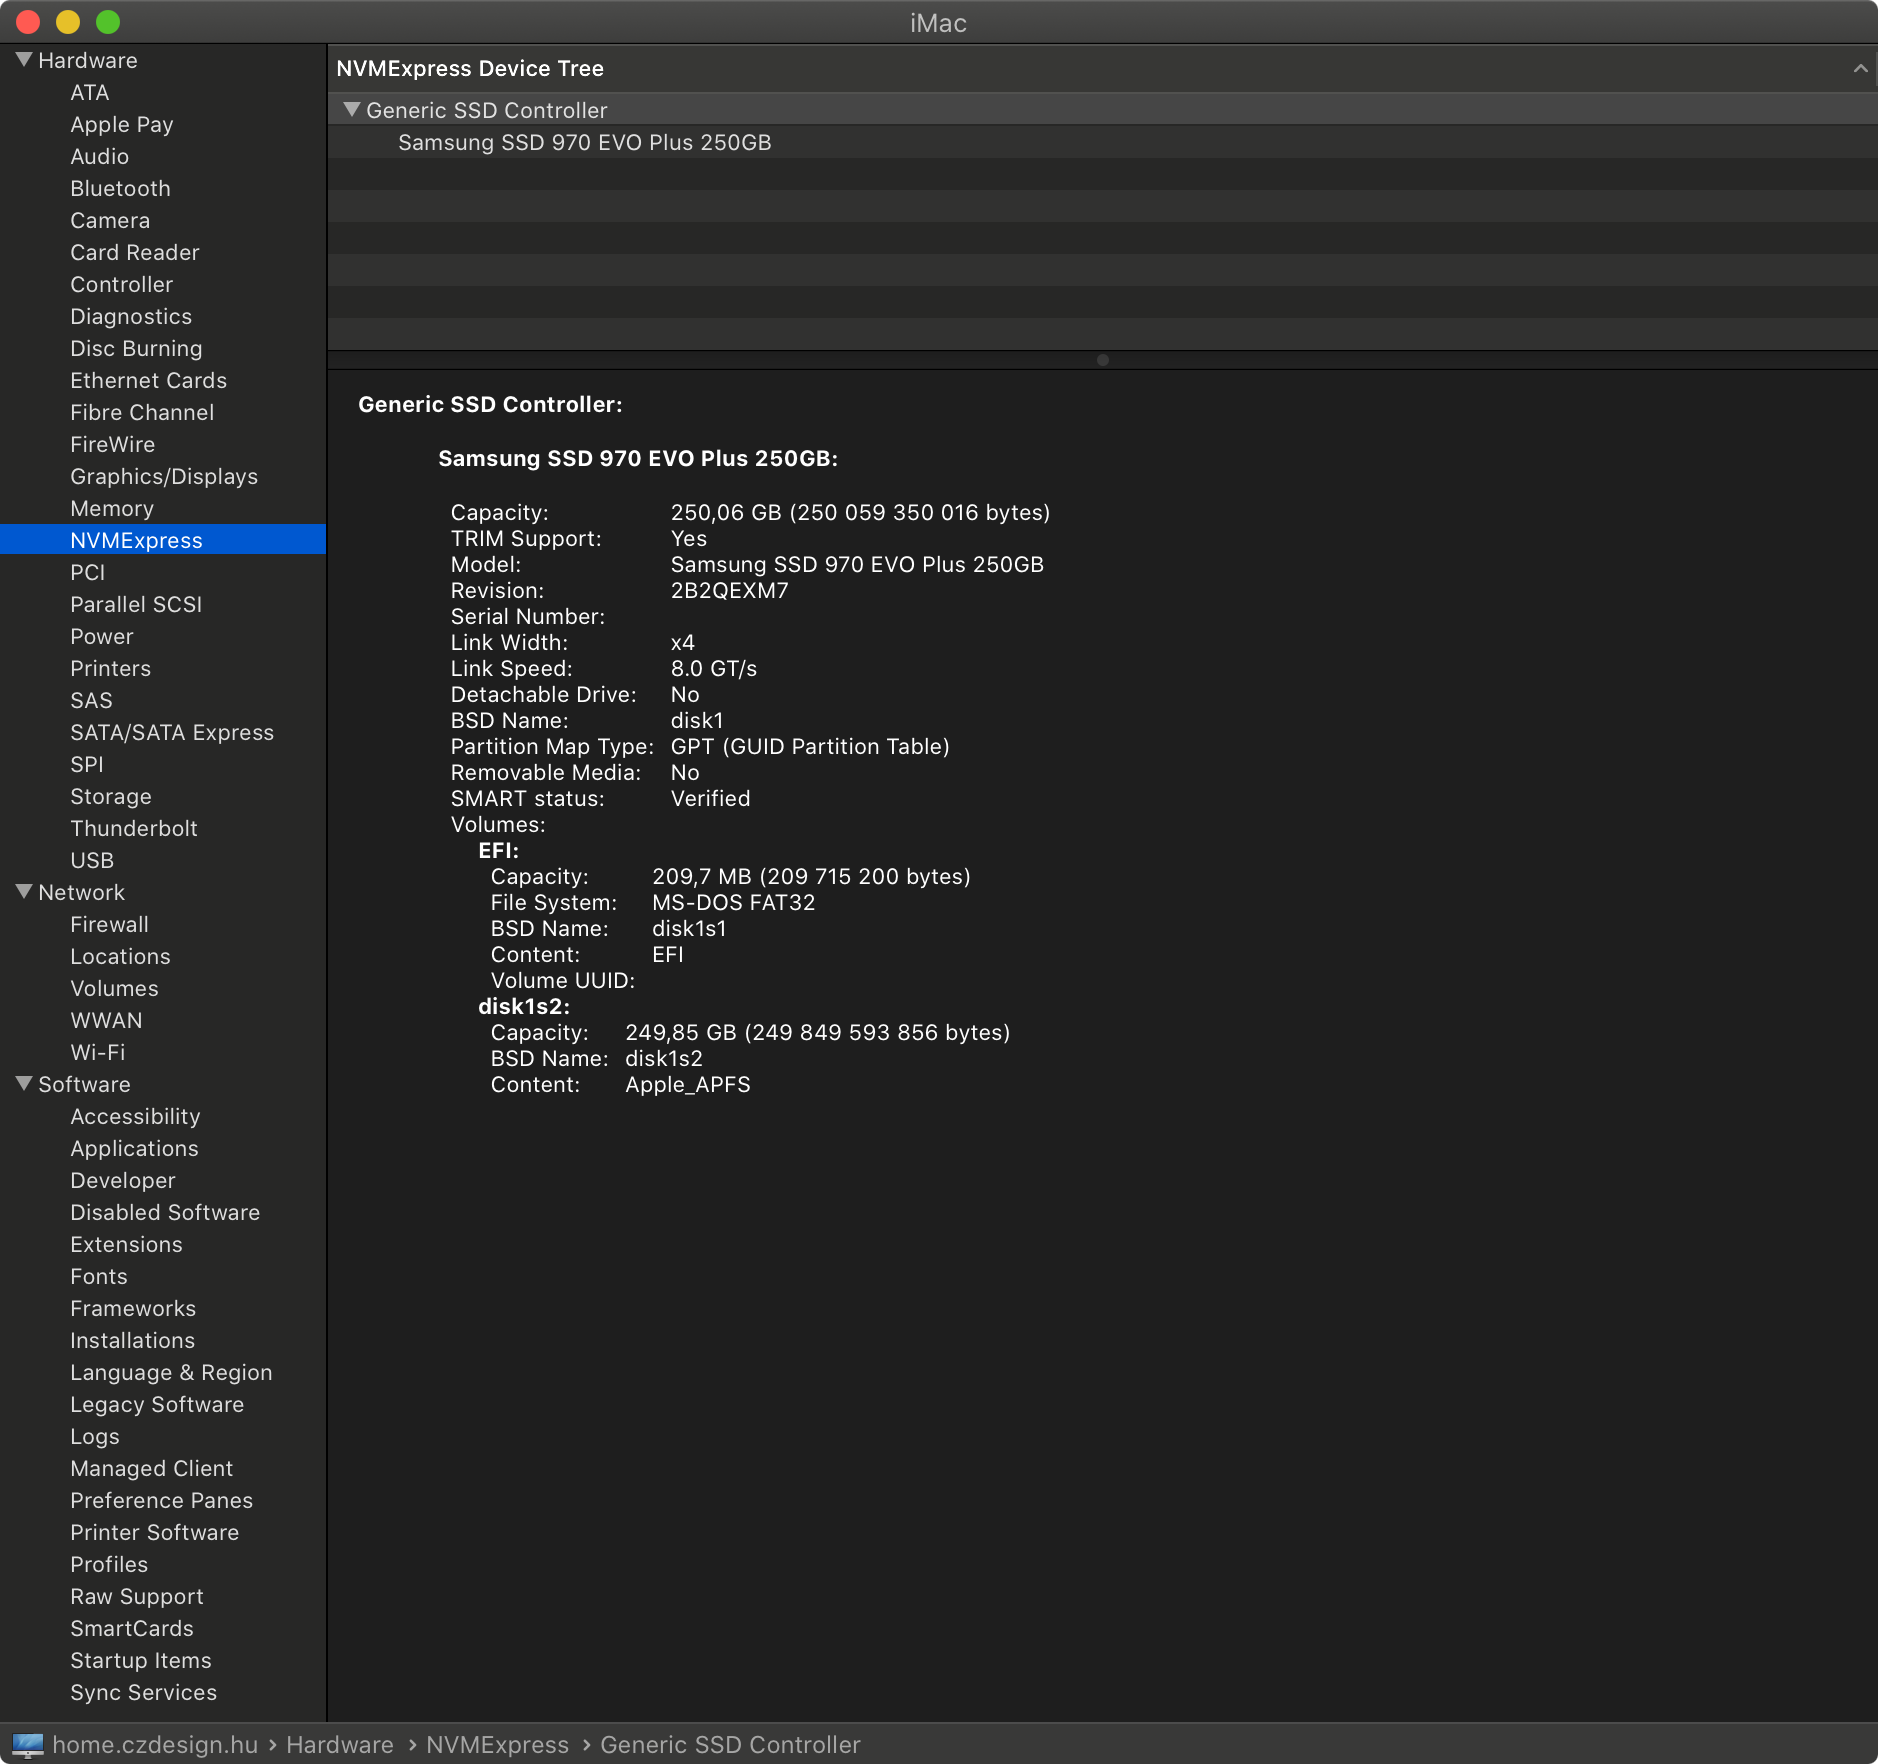This screenshot has height=1764, width=1878.
Task: Select Accessibility under Software
Action: point(135,1116)
